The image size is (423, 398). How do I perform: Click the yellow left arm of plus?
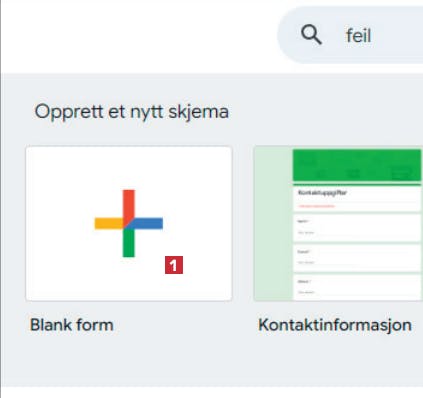(x=109, y=223)
